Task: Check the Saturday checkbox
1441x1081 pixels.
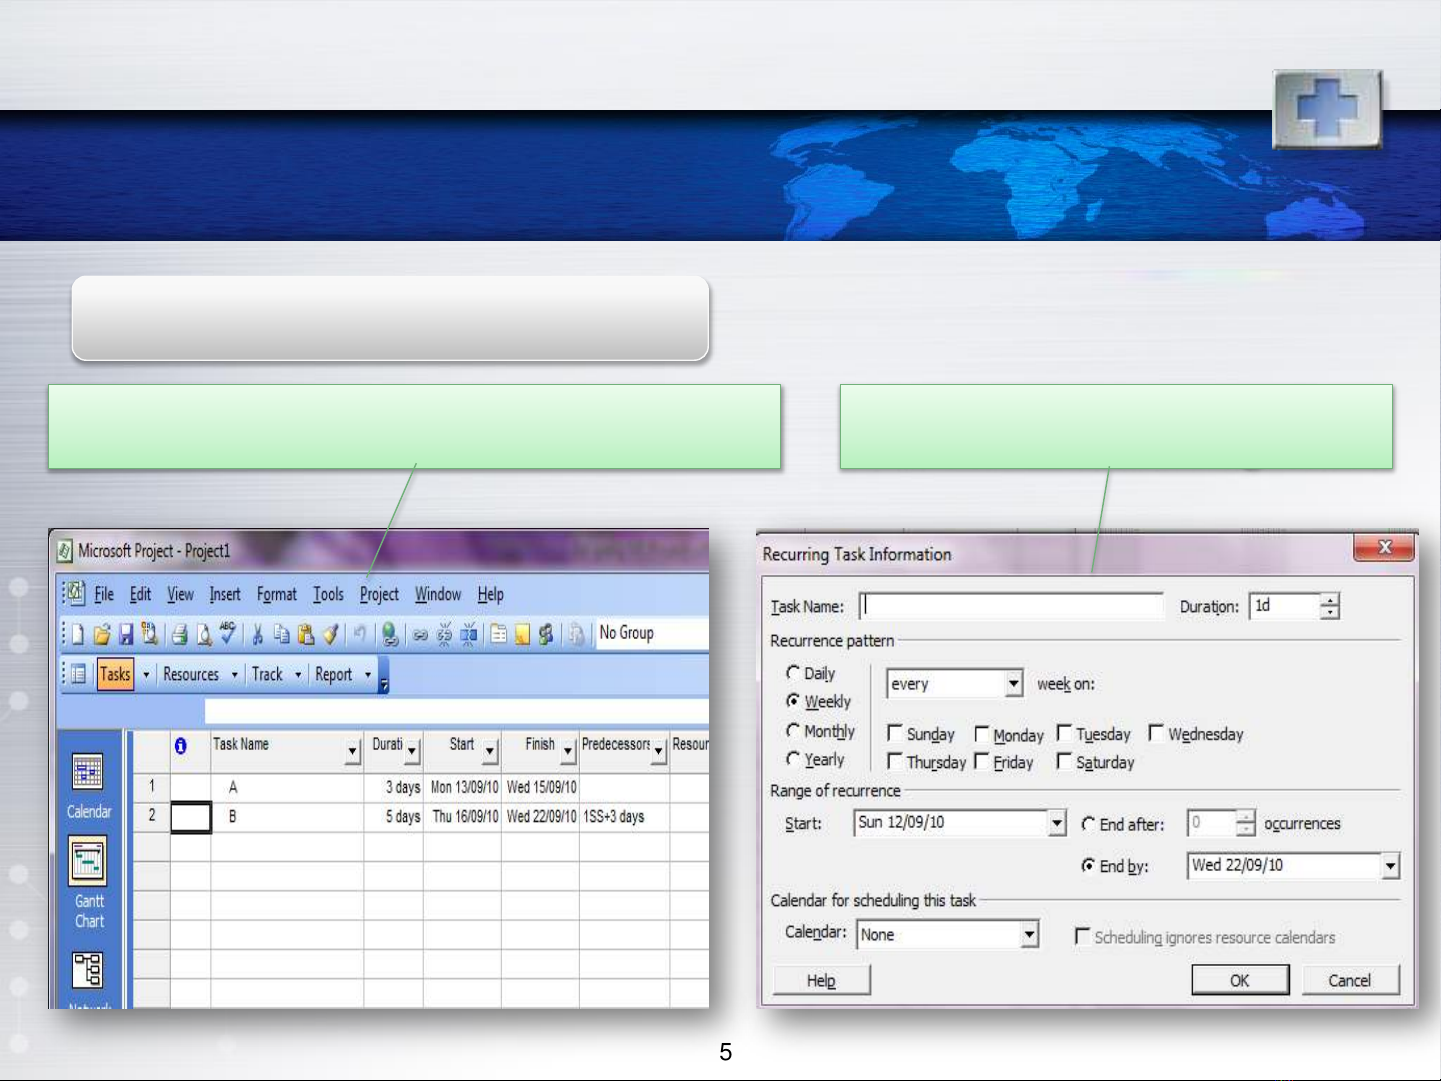Action: click(1065, 761)
